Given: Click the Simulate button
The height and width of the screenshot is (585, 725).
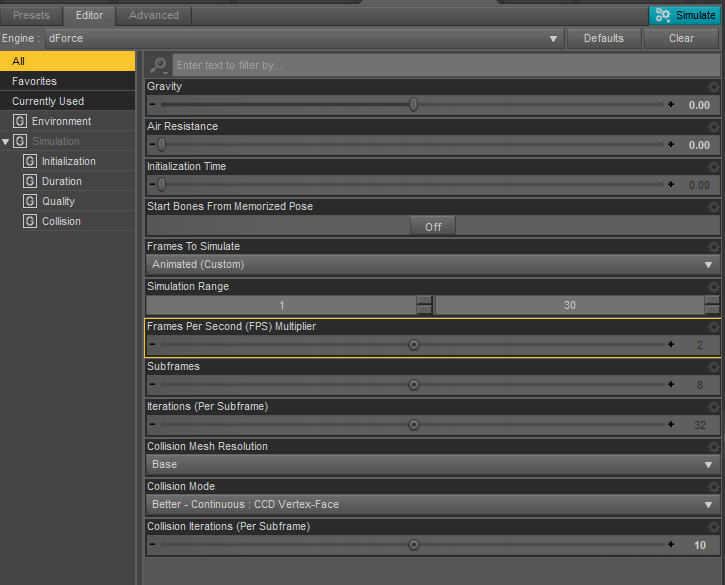Looking at the screenshot, I should point(685,16).
